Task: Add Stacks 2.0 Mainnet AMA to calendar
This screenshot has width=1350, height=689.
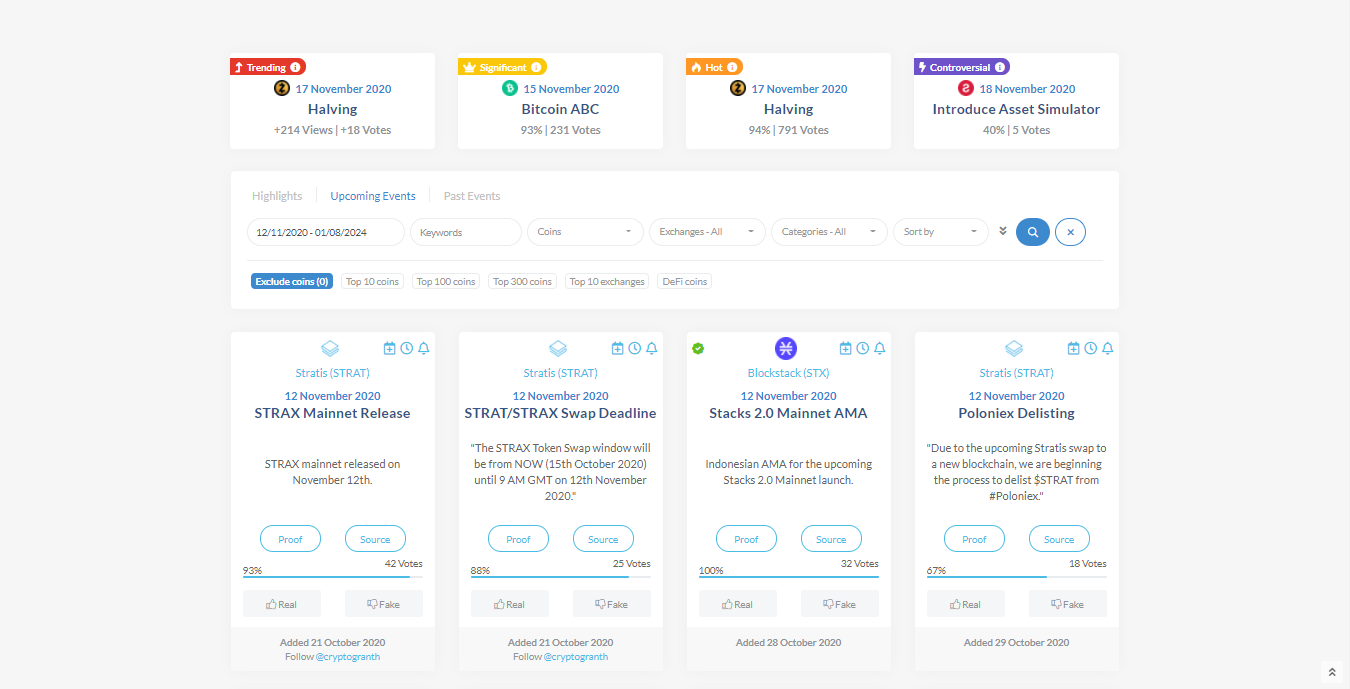Action: pyautogui.click(x=846, y=348)
